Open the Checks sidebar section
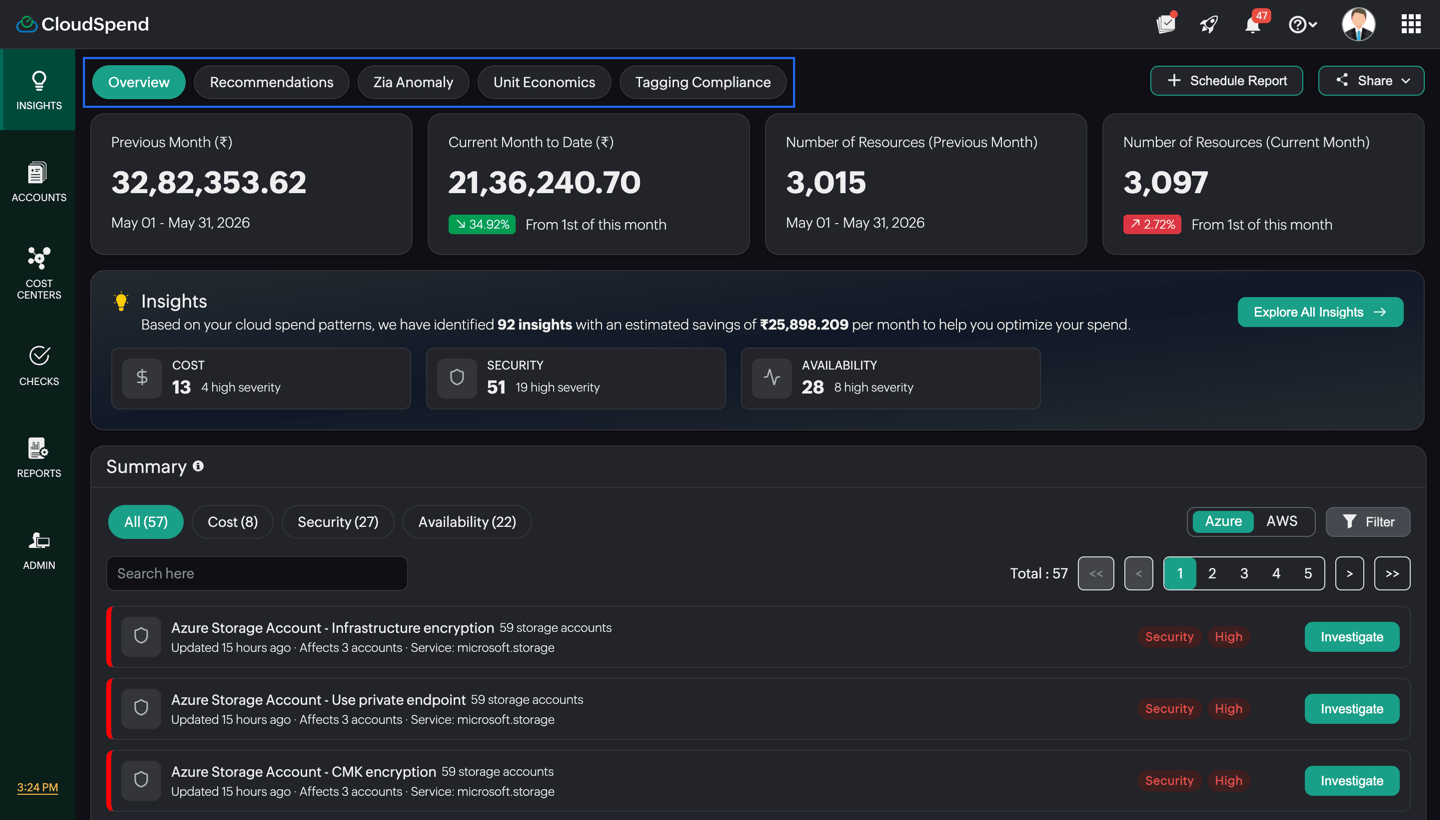The height and width of the screenshot is (820, 1440). click(x=38, y=366)
